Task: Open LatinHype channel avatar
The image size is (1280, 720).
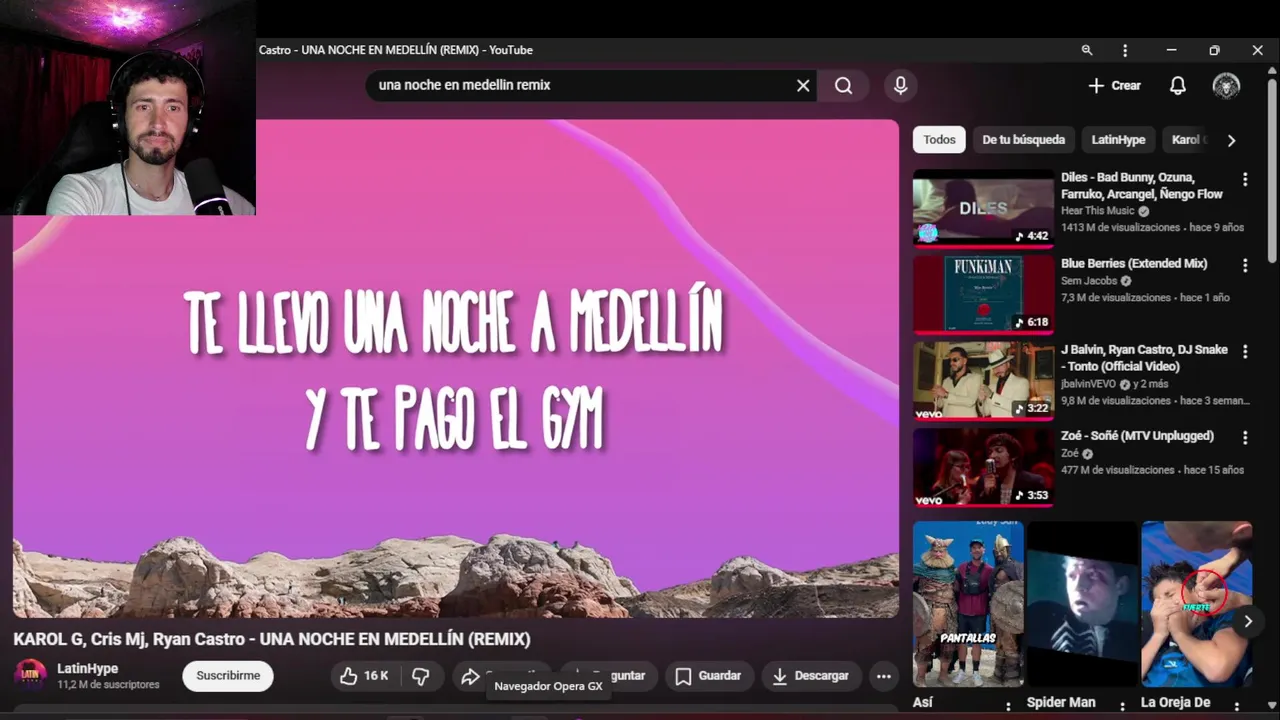Action: click(x=30, y=676)
